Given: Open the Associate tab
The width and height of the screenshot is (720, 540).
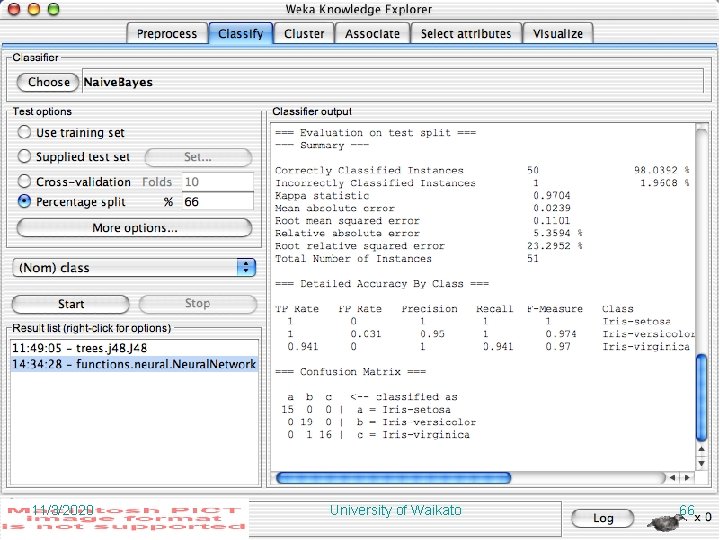Looking at the screenshot, I should 372,34.
